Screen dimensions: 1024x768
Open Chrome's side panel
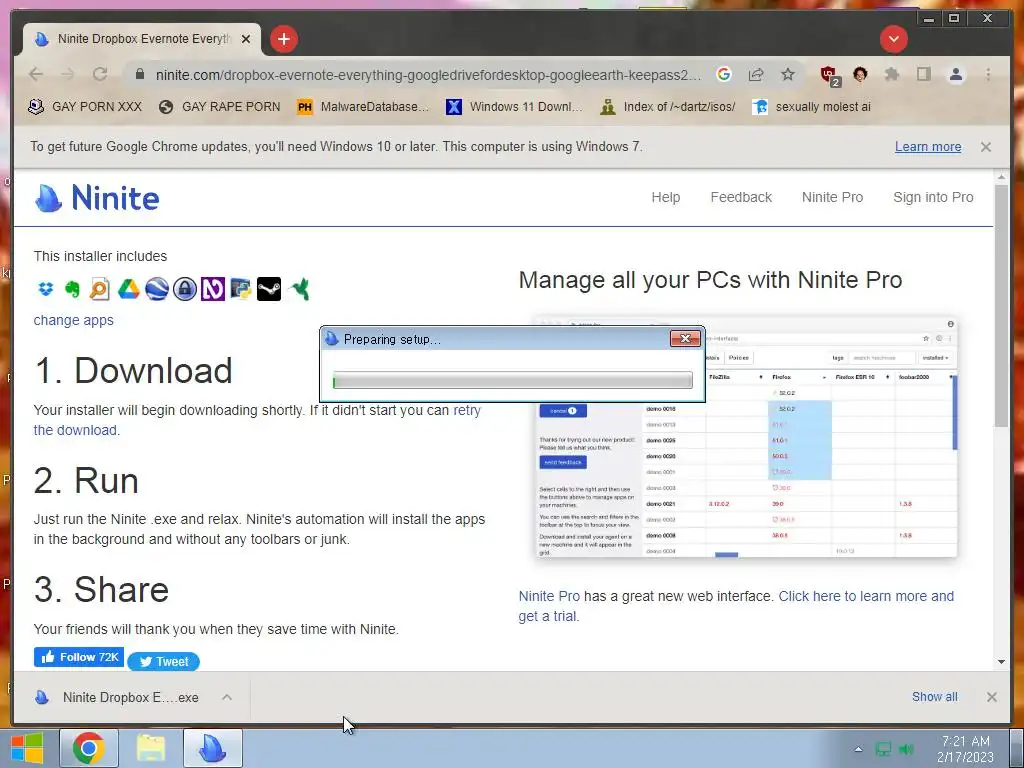pyautogui.click(x=923, y=74)
